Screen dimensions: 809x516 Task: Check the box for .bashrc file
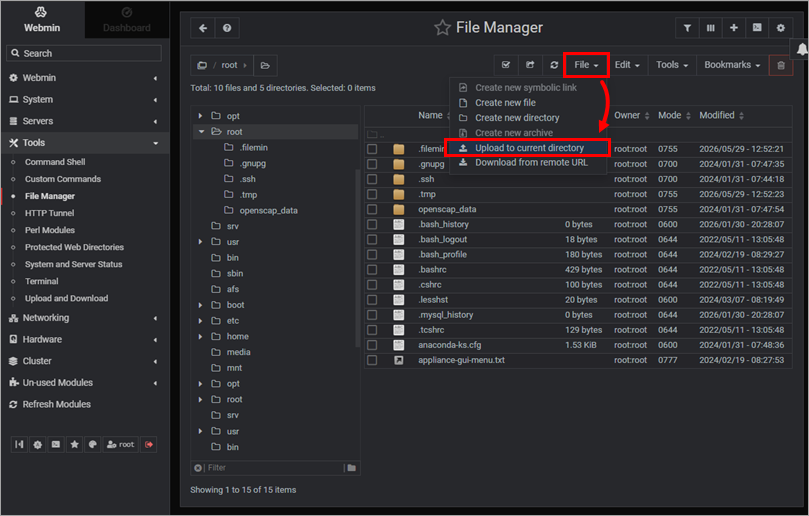pos(372,269)
